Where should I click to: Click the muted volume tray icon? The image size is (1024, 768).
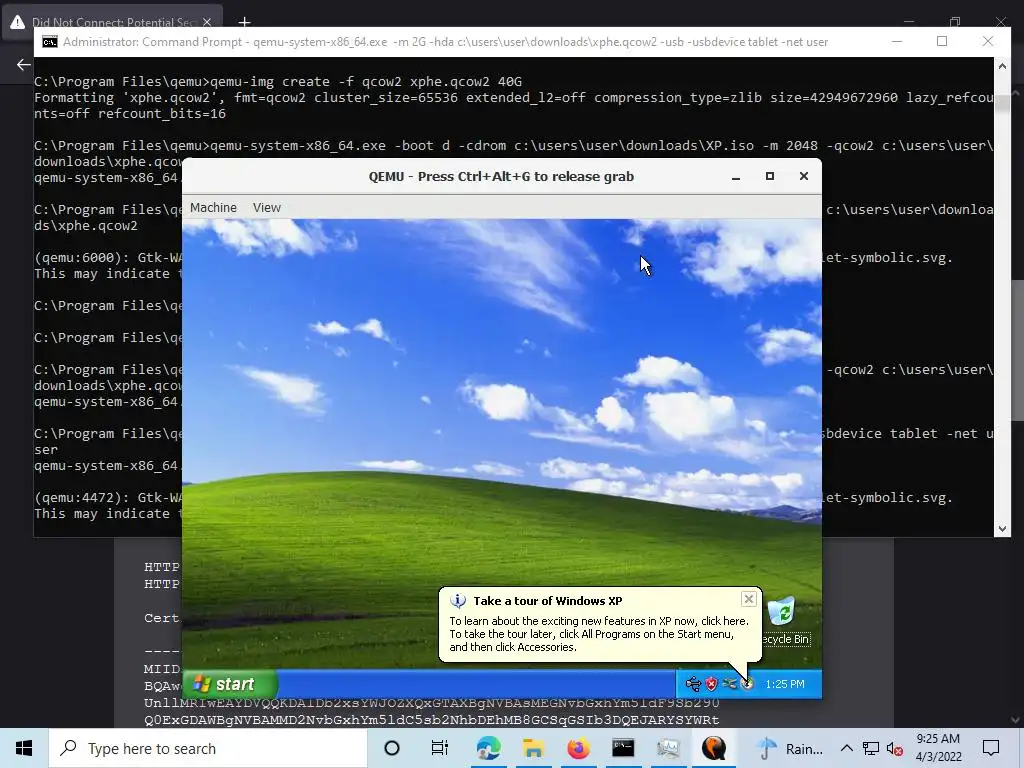tap(895, 748)
